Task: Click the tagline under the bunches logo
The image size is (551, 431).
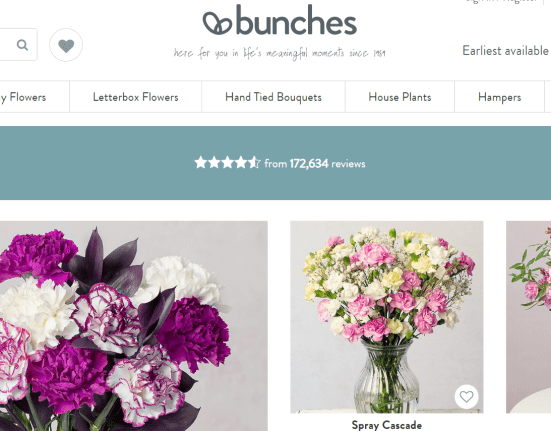Action: click(280, 53)
